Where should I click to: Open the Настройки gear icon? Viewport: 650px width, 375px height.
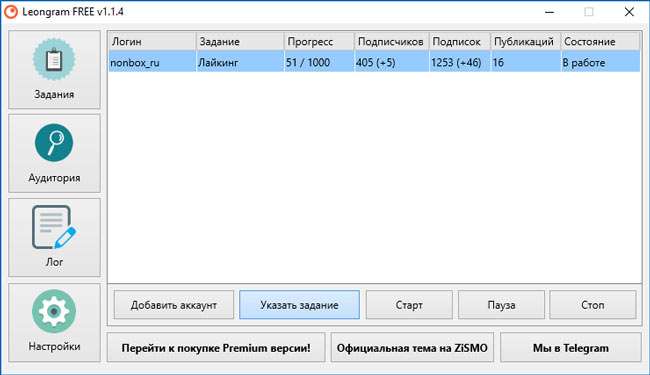pos(54,311)
